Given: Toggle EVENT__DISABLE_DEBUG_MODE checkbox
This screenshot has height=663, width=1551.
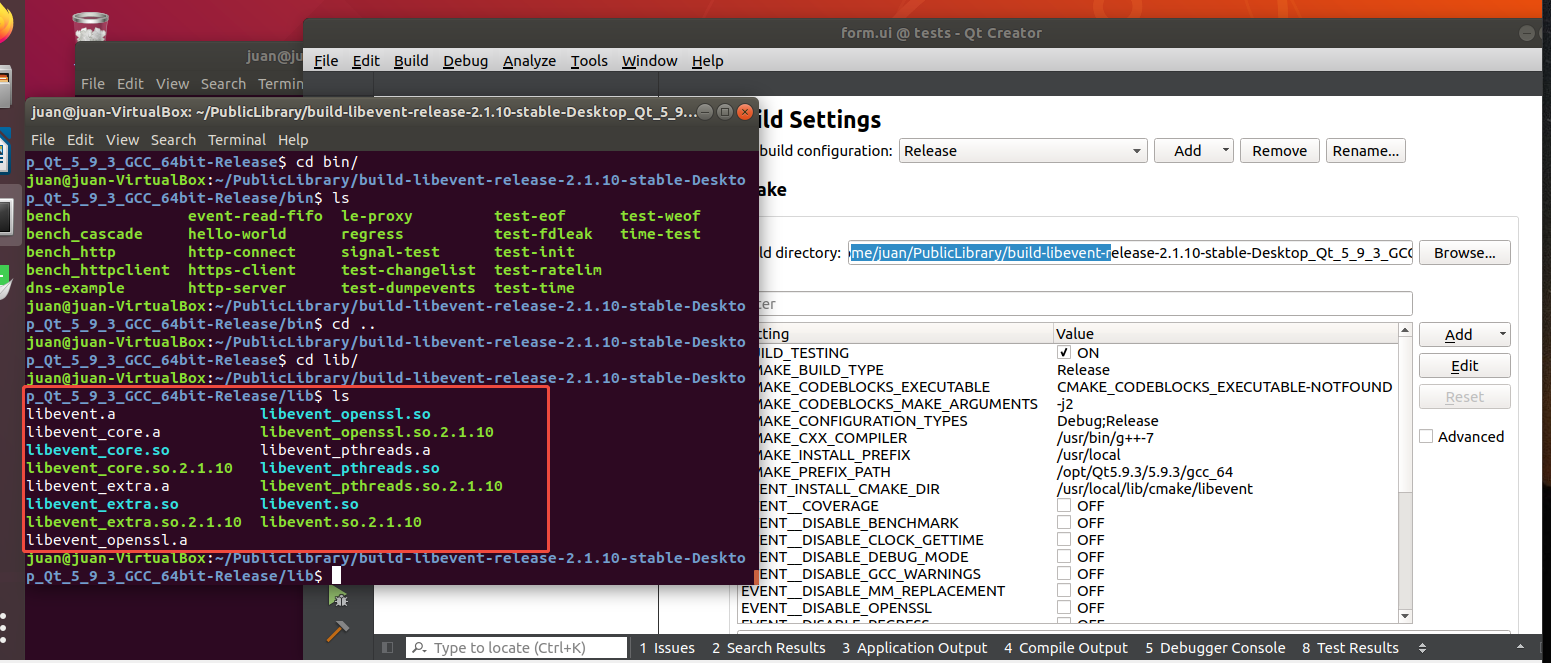Looking at the screenshot, I should (1065, 557).
